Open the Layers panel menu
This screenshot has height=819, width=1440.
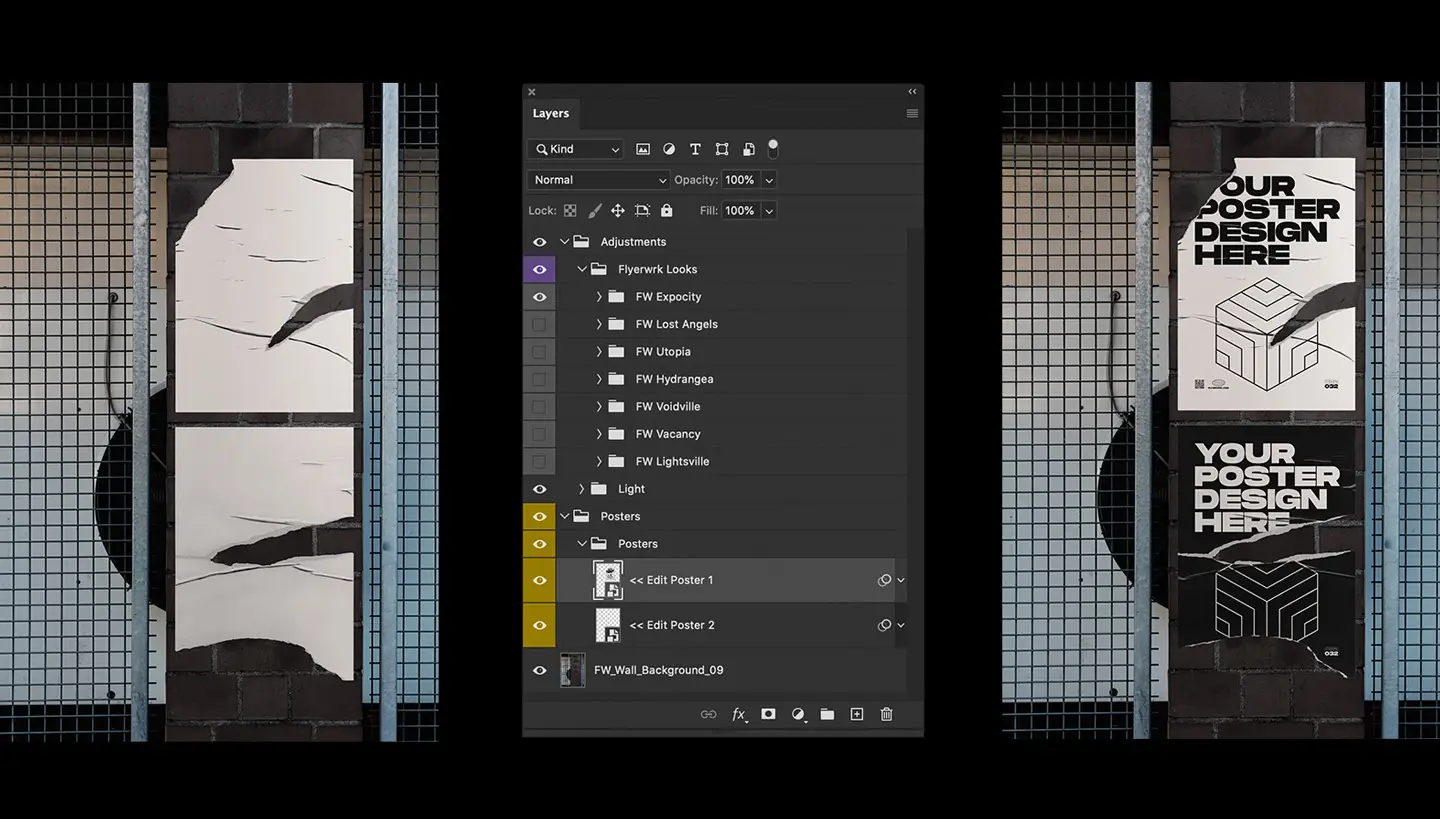tap(911, 113)
